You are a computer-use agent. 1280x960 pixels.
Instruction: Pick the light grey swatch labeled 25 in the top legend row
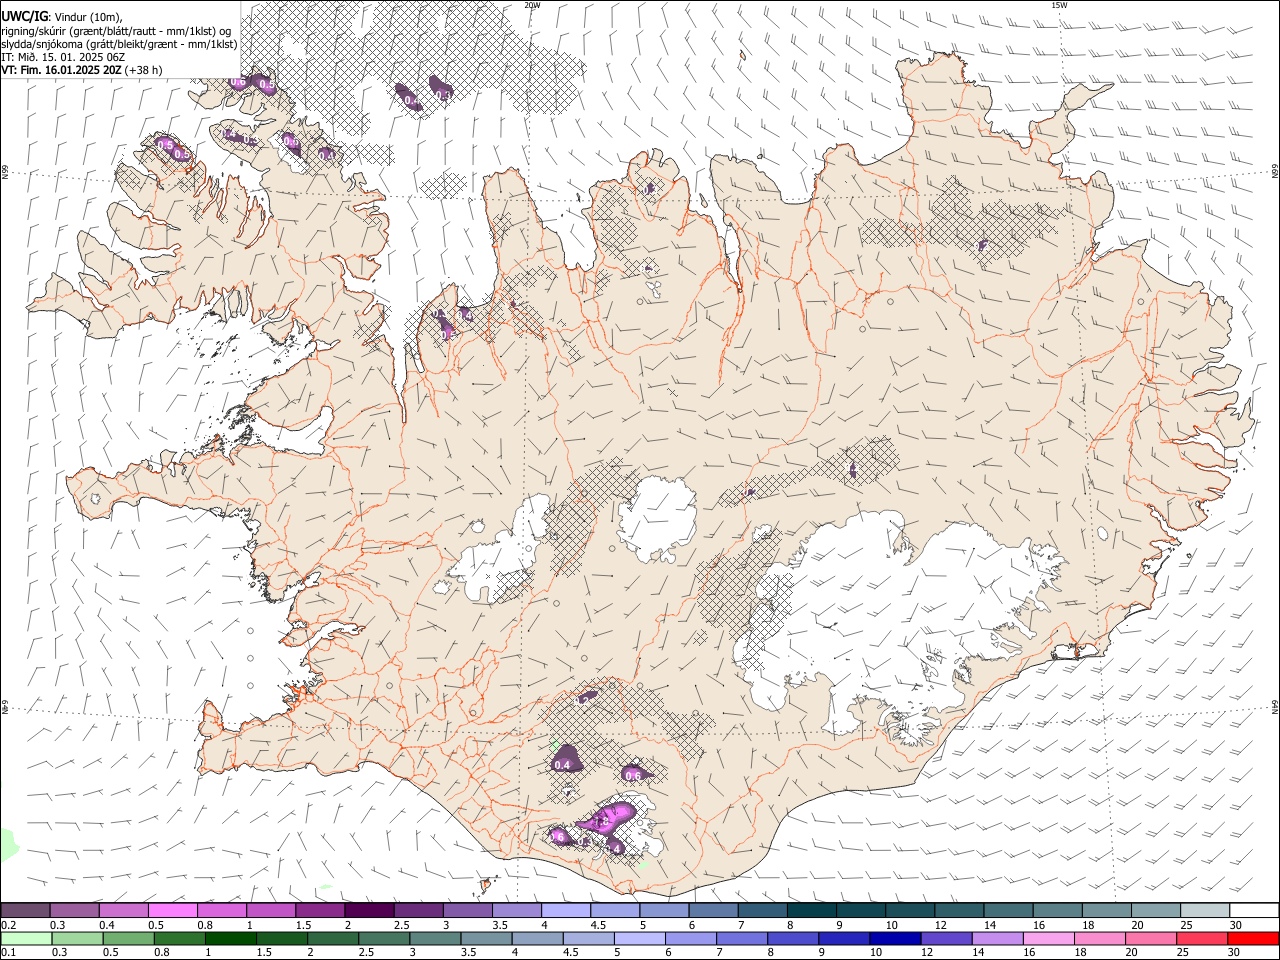click(1205, 910)
